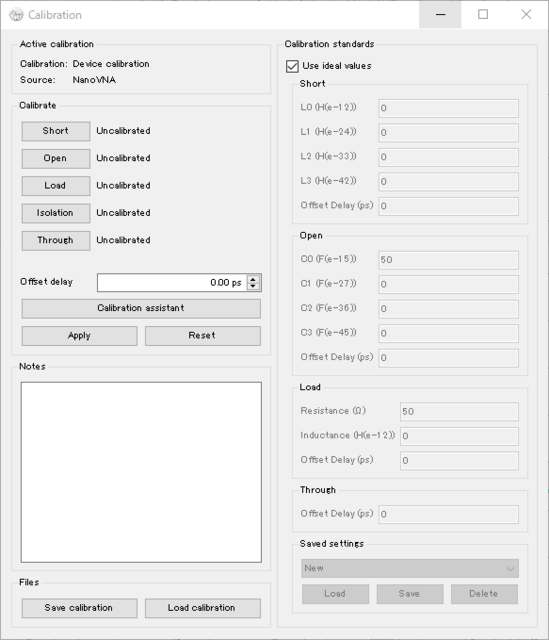
Task: Select the Short L2 (H(e-33)) field
Action: coord(449,157)
